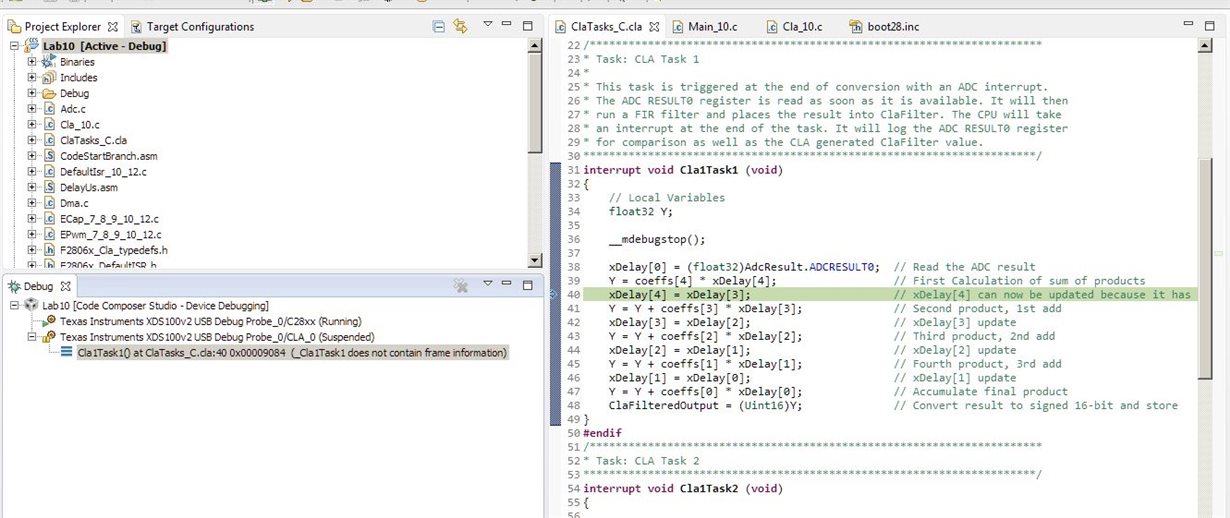The height and width of the screenshot is (518, 1230).
Task: Open Debug view menu arrow
Action: click(488, 285)
